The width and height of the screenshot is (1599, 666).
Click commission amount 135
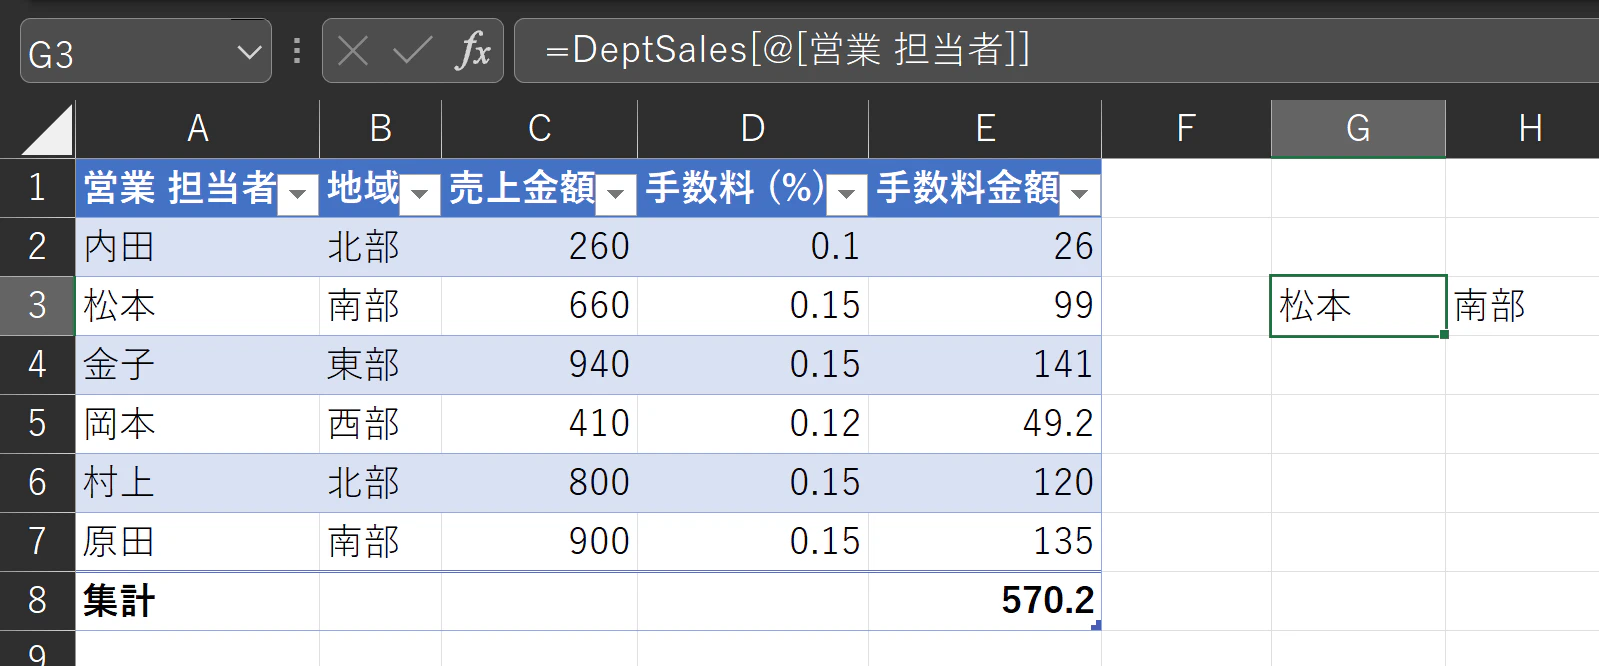985,542
